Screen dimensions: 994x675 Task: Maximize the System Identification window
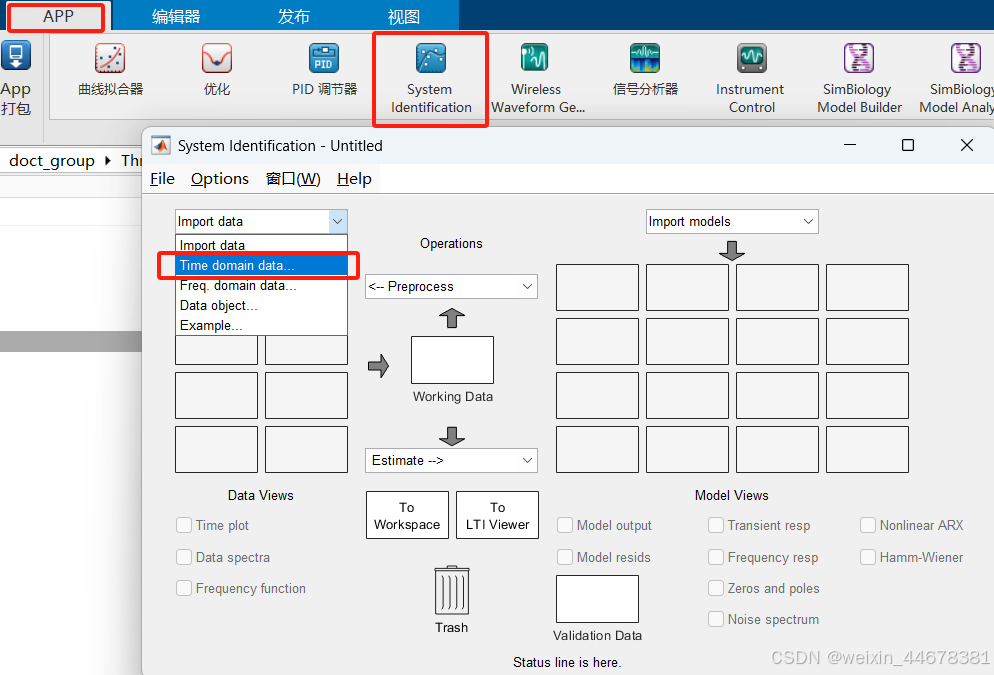[908, 145]
